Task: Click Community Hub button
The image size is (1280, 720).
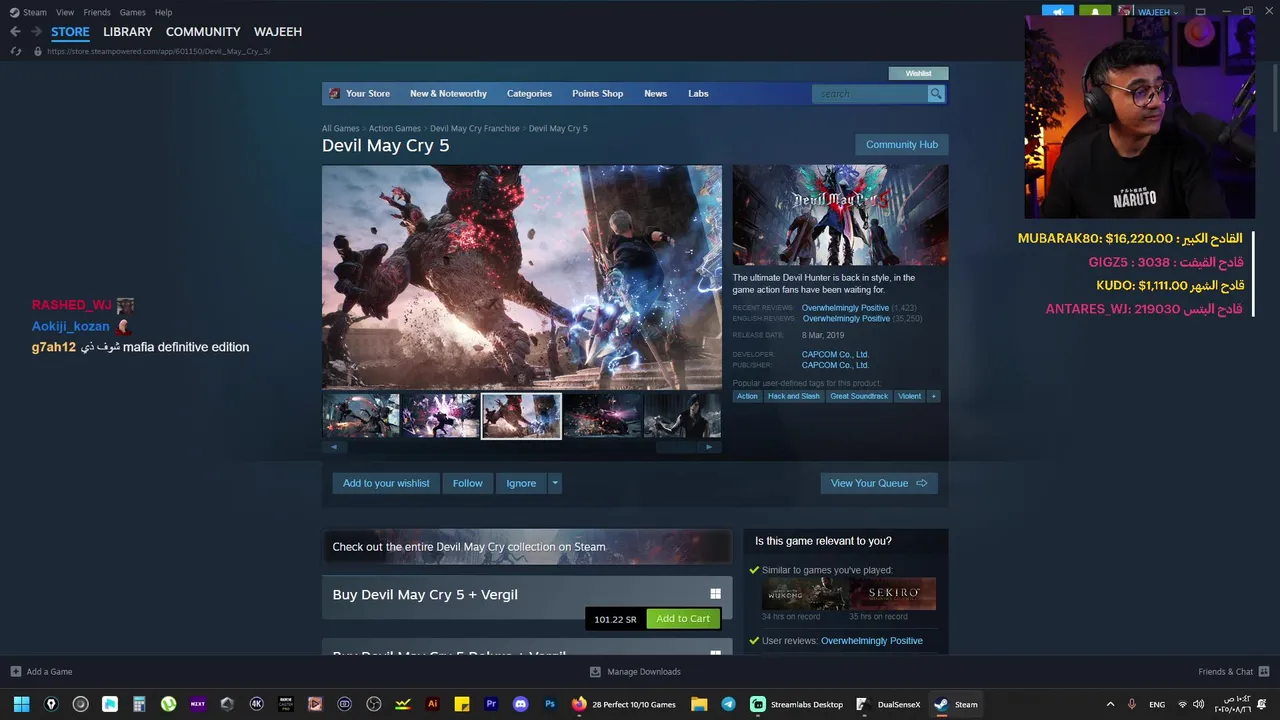Action: click(902, 145)
